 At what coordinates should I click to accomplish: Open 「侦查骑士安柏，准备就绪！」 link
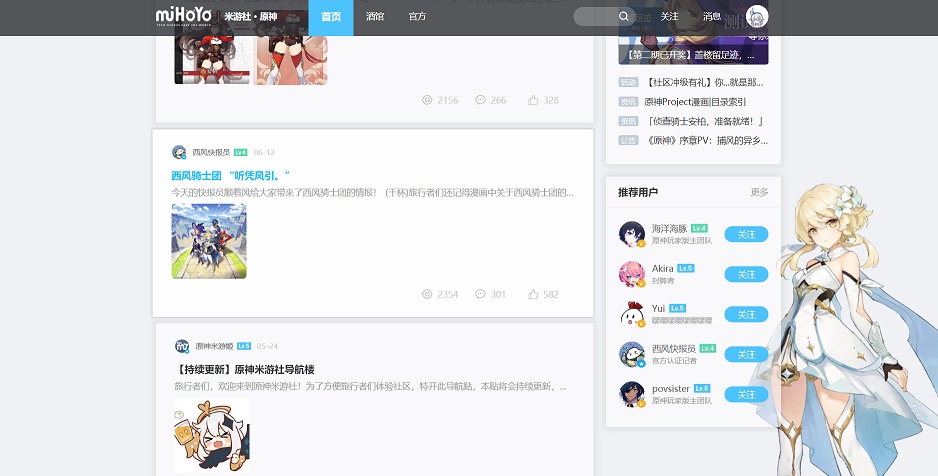click(705, 121)
